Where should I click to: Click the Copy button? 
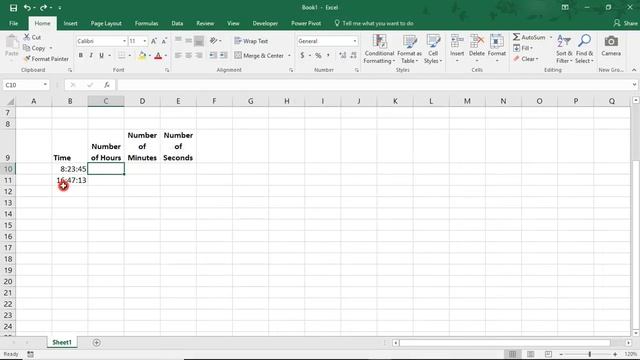[x=35, y=48]
